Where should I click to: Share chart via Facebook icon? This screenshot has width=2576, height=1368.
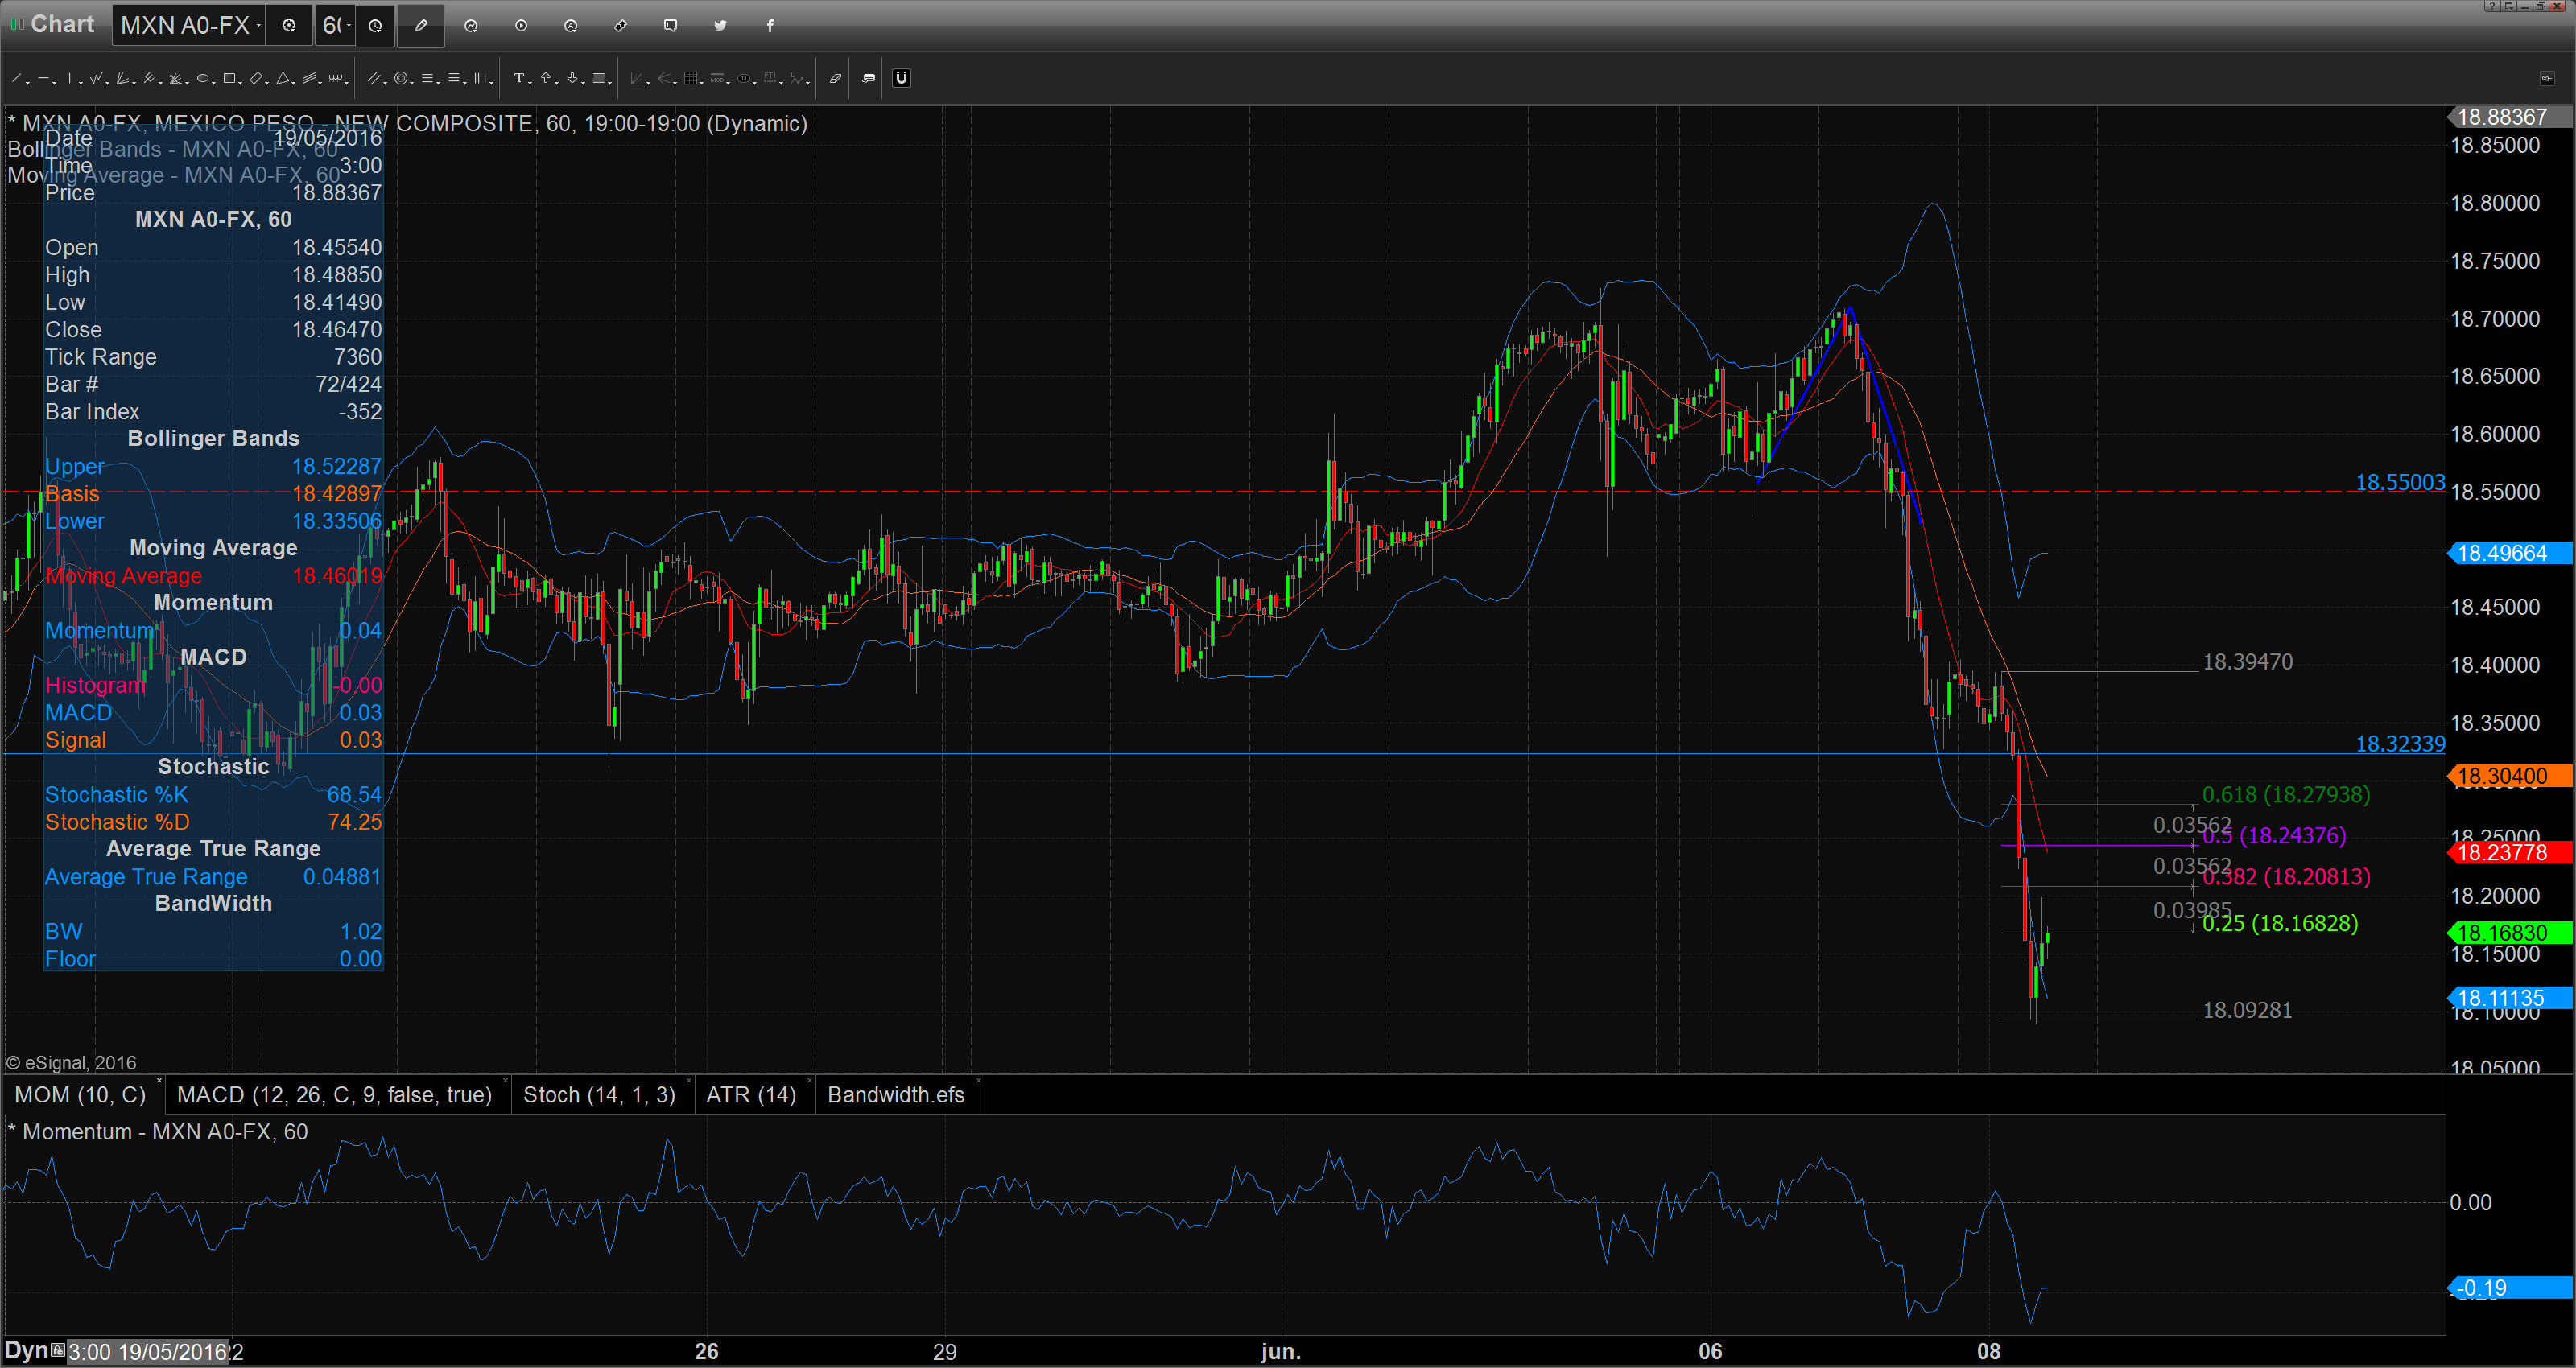pos(770,26)
